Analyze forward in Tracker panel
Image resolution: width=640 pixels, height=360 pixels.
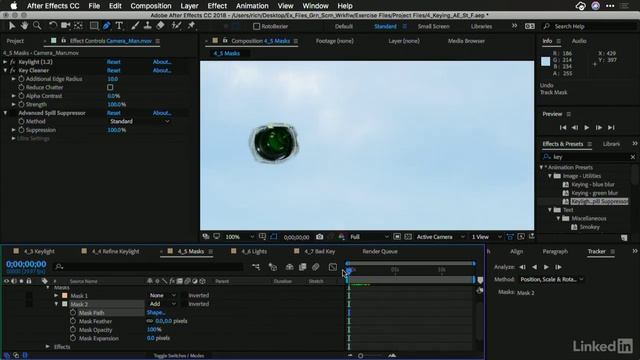[546, 267]
